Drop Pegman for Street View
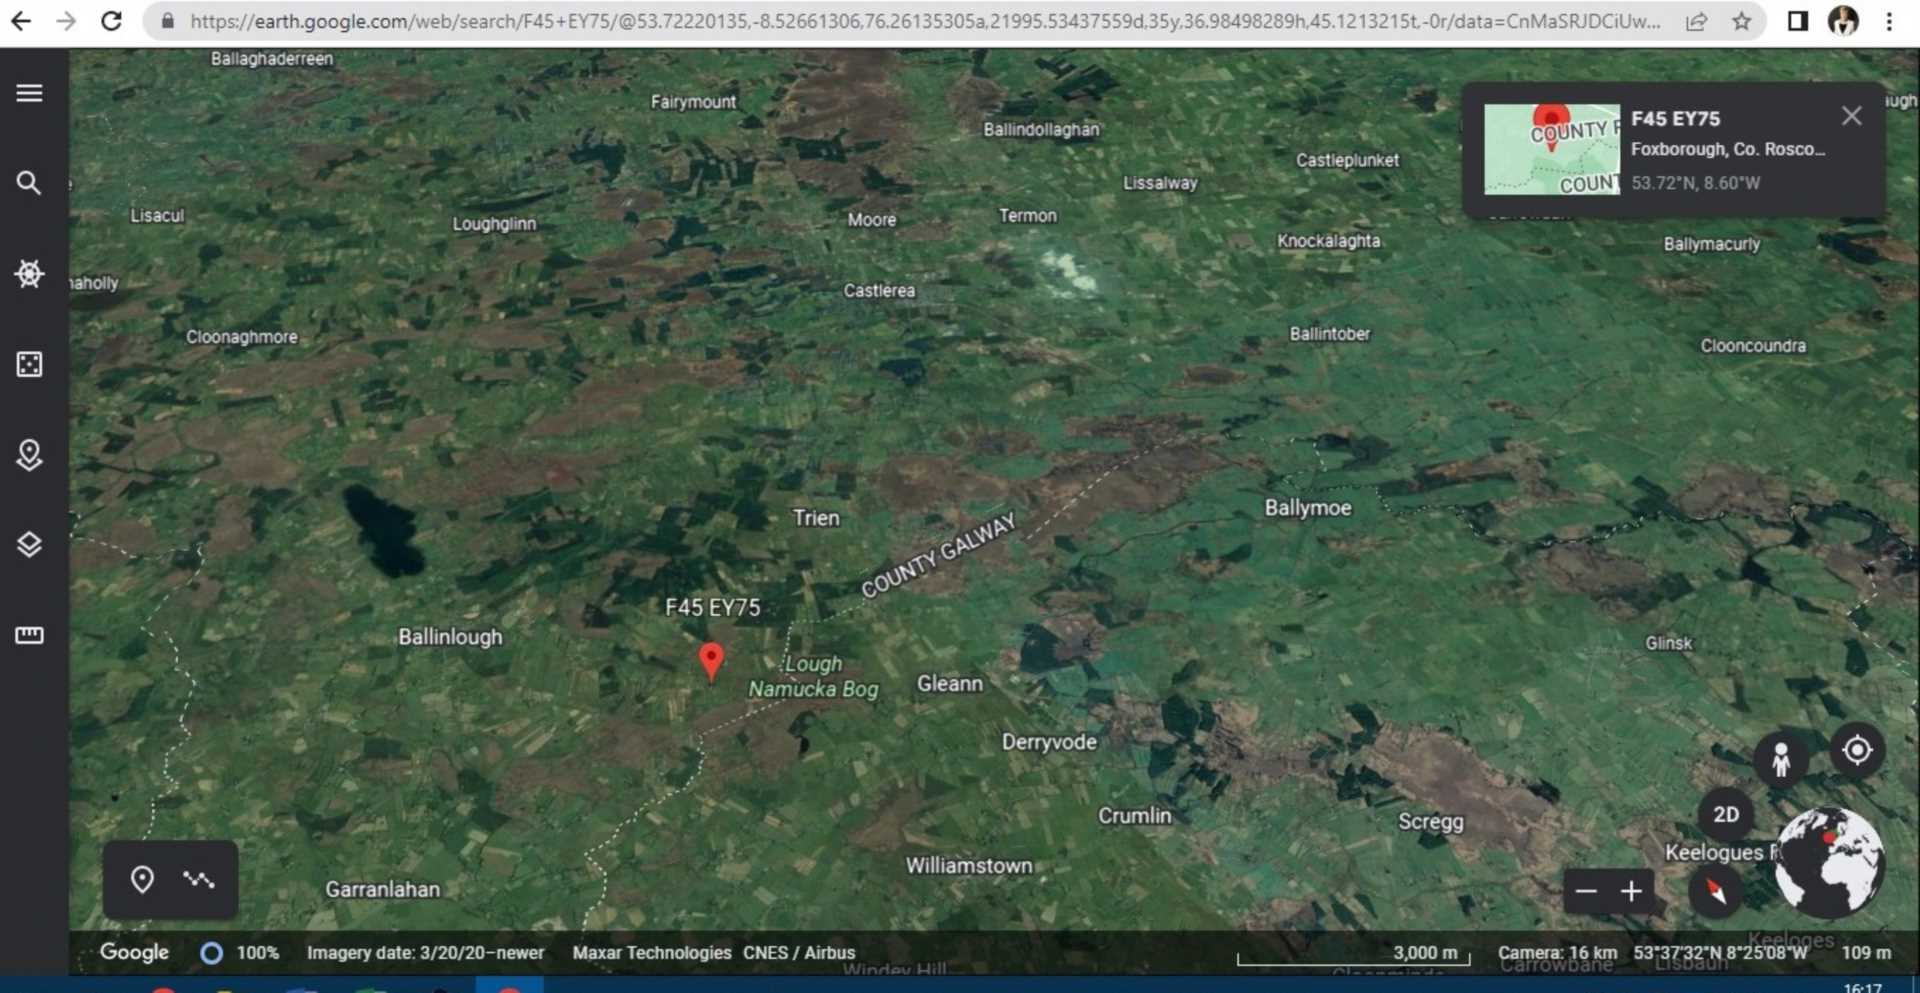 [1780, 760]
